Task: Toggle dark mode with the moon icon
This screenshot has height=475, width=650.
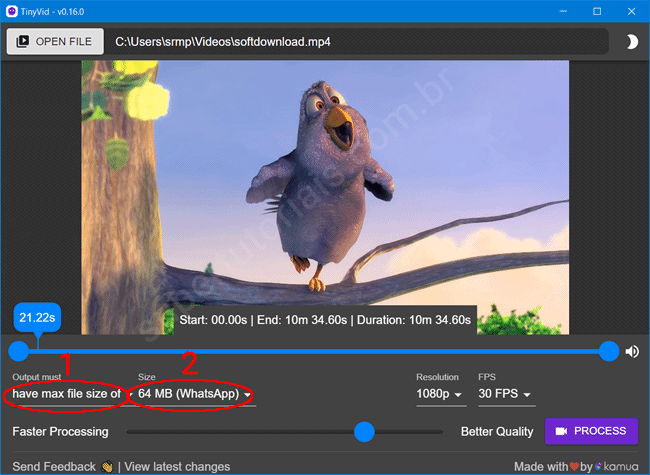Action: point(631,42)
